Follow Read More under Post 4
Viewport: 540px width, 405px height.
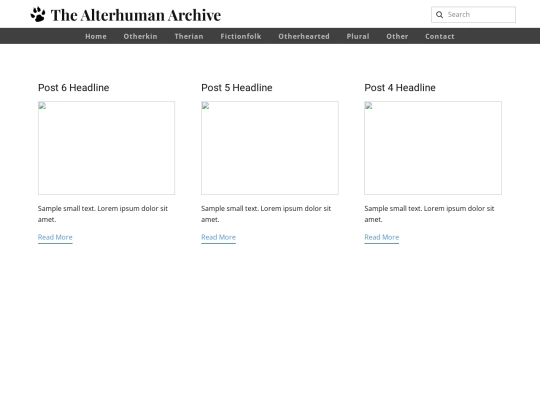[382, 237]
